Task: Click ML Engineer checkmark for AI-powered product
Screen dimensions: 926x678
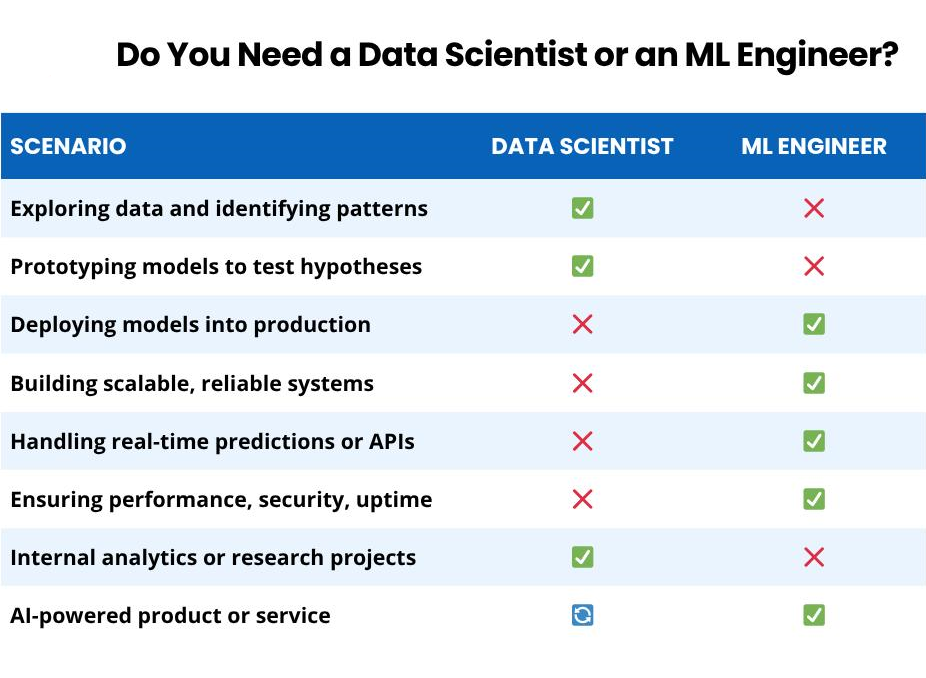Action: pyautogui.click(x=814, y=615)
